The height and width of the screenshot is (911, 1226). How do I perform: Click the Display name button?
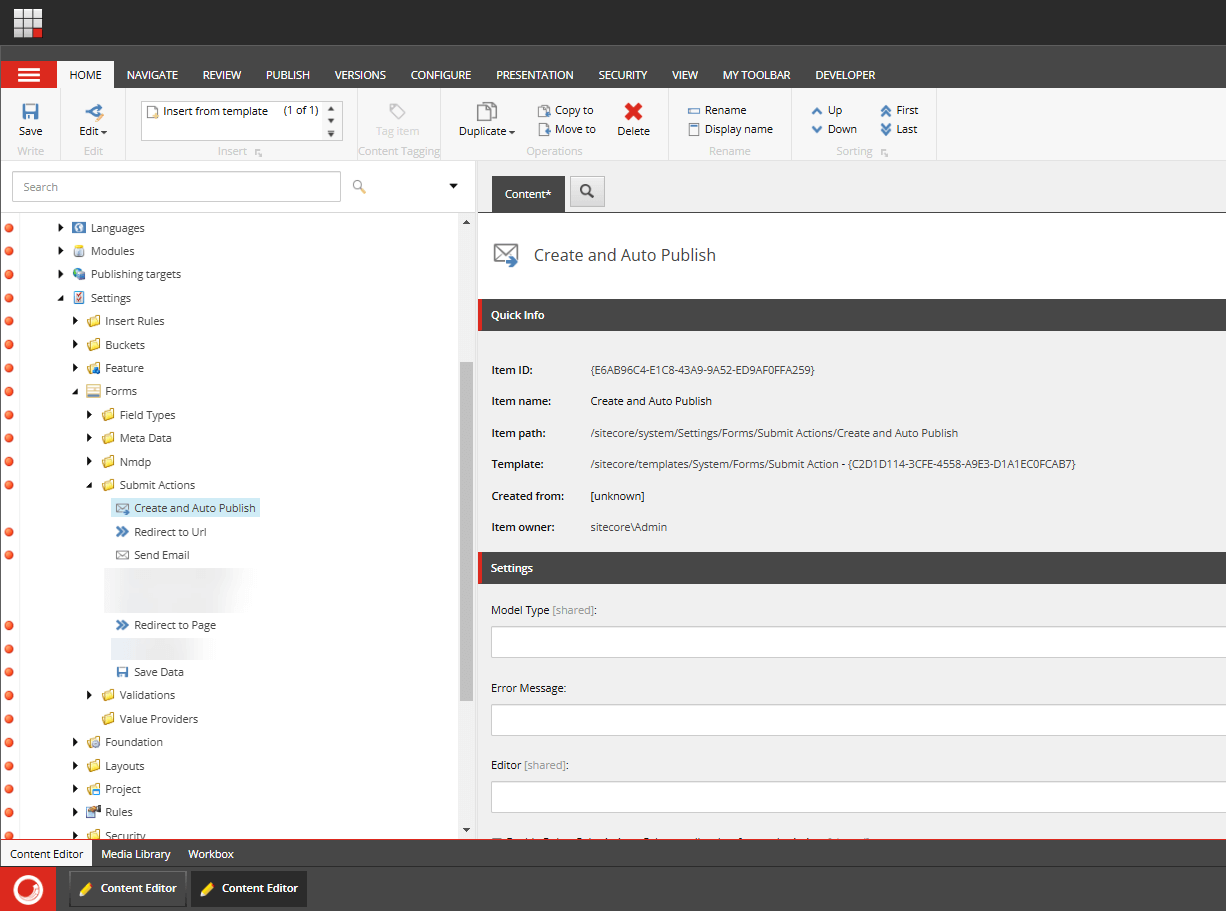click(730, 130)
